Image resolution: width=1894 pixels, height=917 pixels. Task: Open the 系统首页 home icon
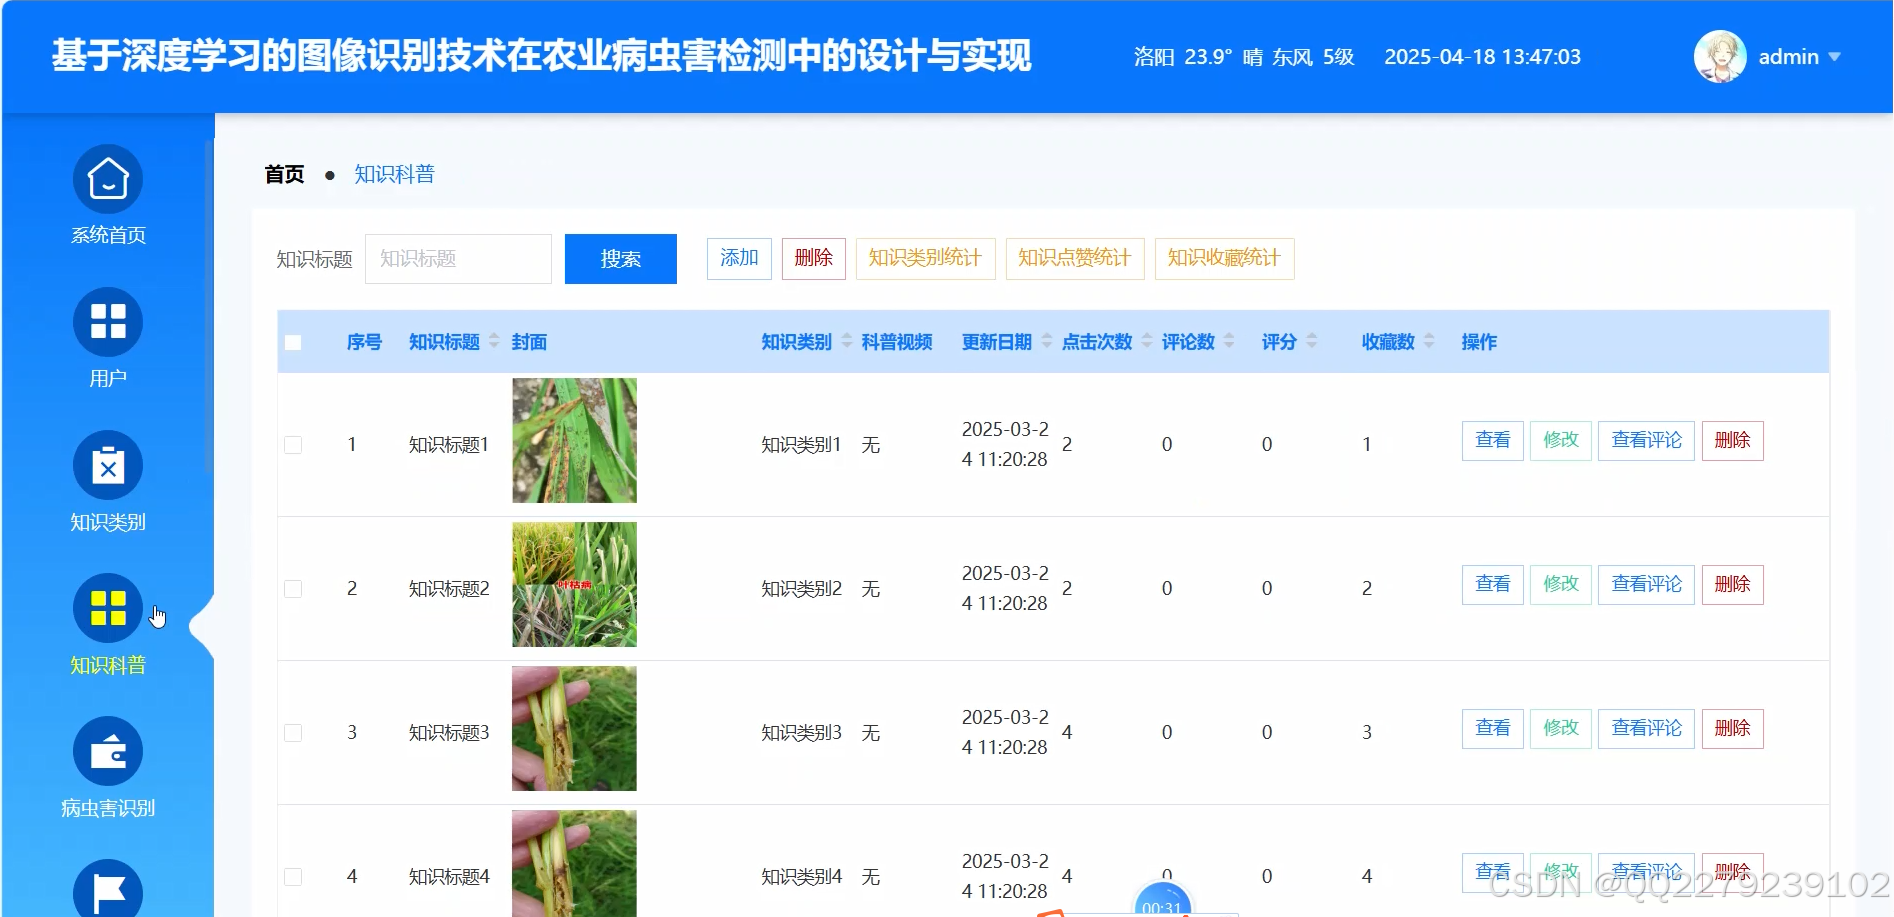click(x=108, y=179)
